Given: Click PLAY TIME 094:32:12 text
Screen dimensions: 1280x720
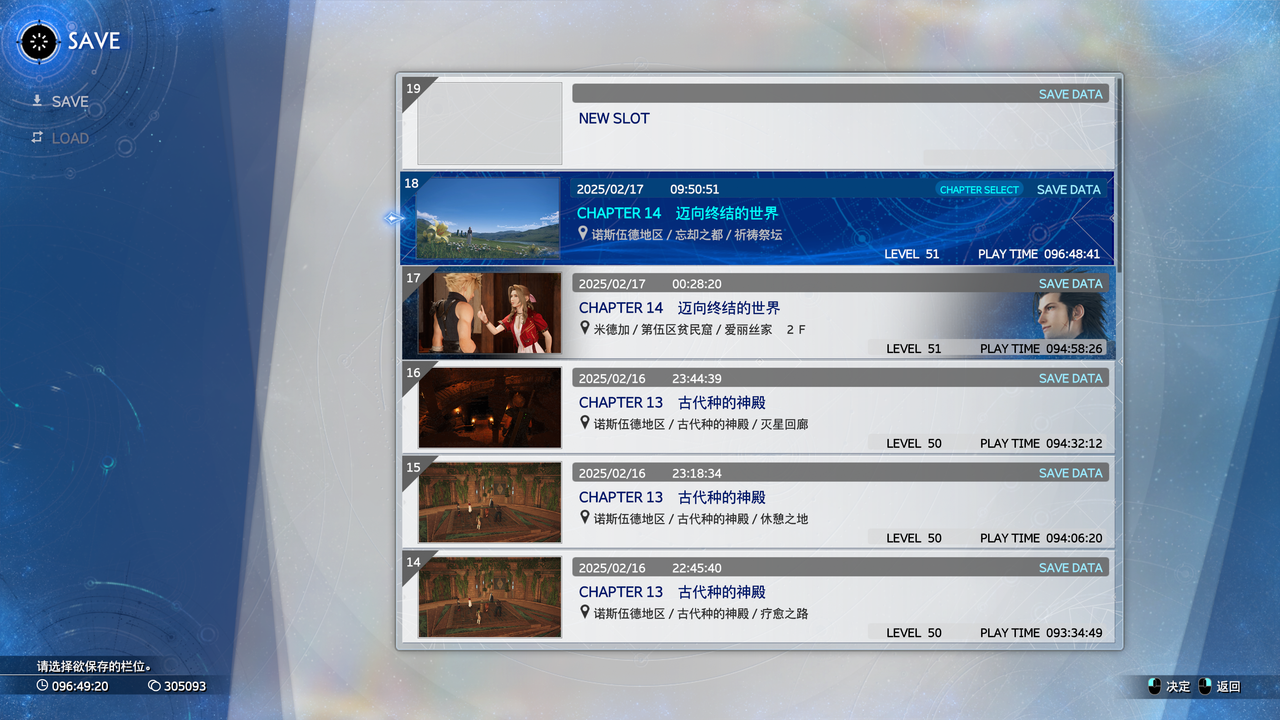Looking at the screenshot, I should (x=1041, y=443).
